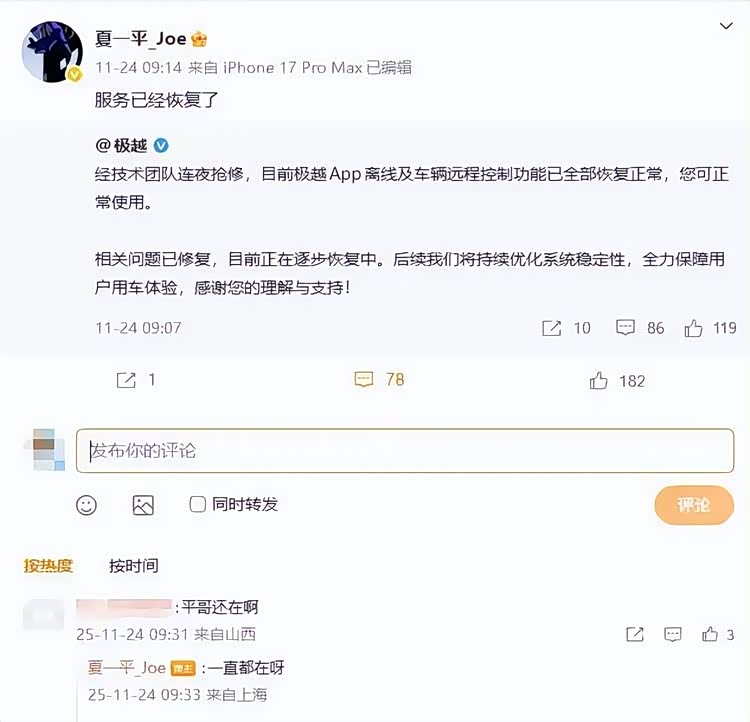Screen dimensions: 750x722
Task: Sort comments by 按热度 tab
Action: click(x=48, y=566)
